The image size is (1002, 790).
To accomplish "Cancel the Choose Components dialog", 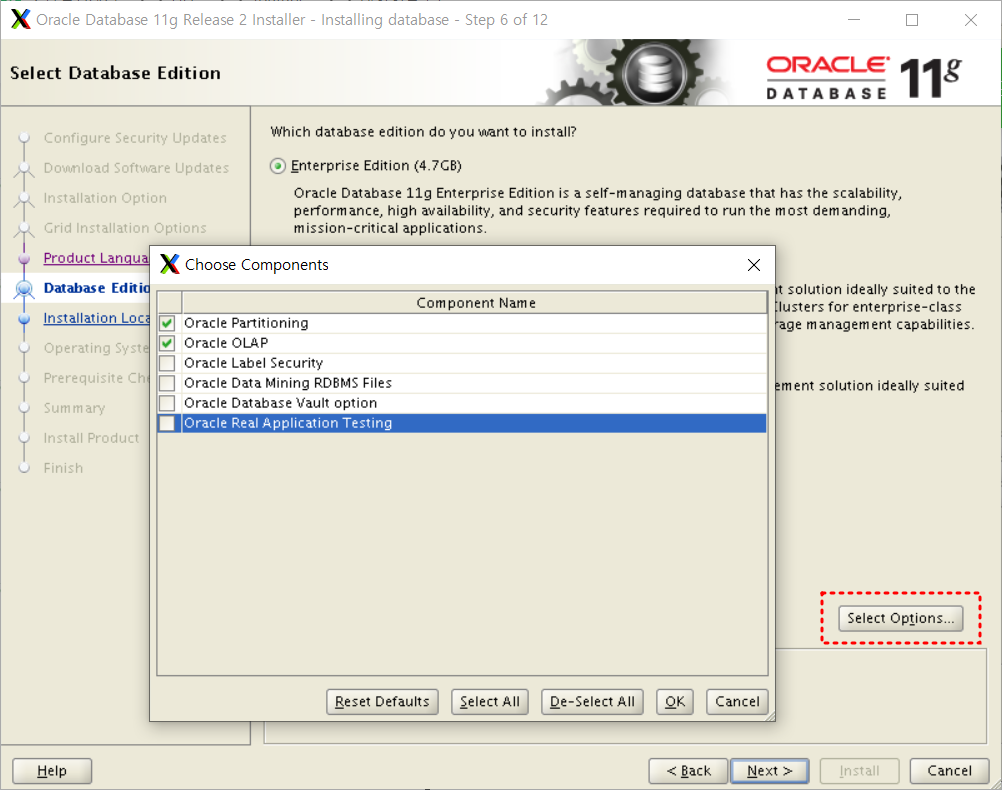I will point(737,702).
